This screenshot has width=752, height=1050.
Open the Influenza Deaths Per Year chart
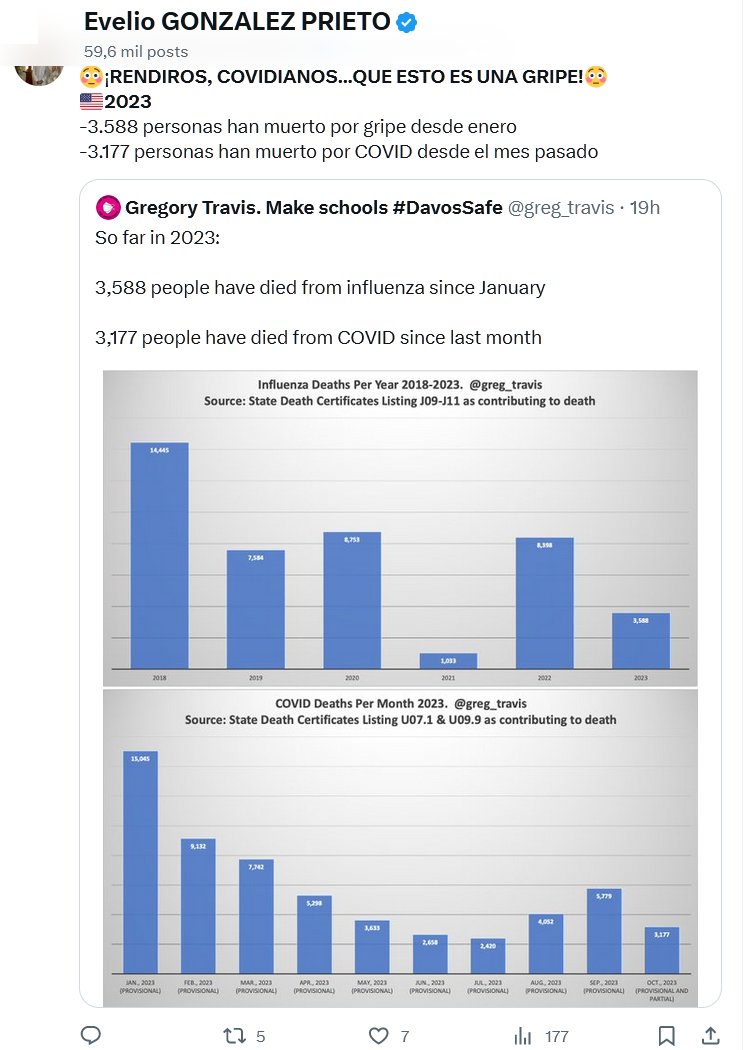(x=400, y=528)
